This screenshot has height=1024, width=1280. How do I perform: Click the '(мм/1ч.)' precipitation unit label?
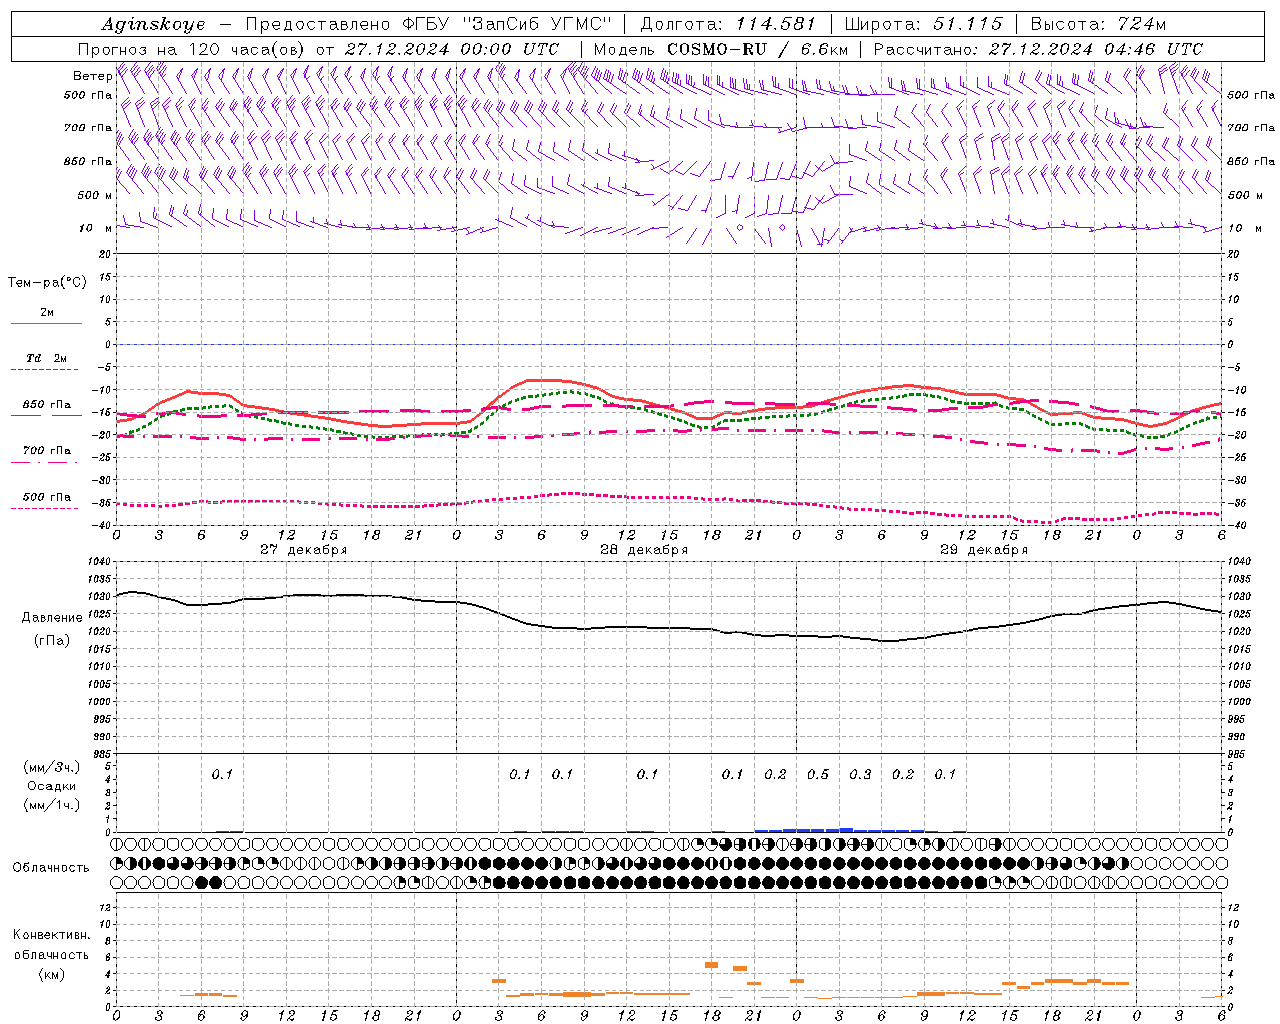click(52, 805)
